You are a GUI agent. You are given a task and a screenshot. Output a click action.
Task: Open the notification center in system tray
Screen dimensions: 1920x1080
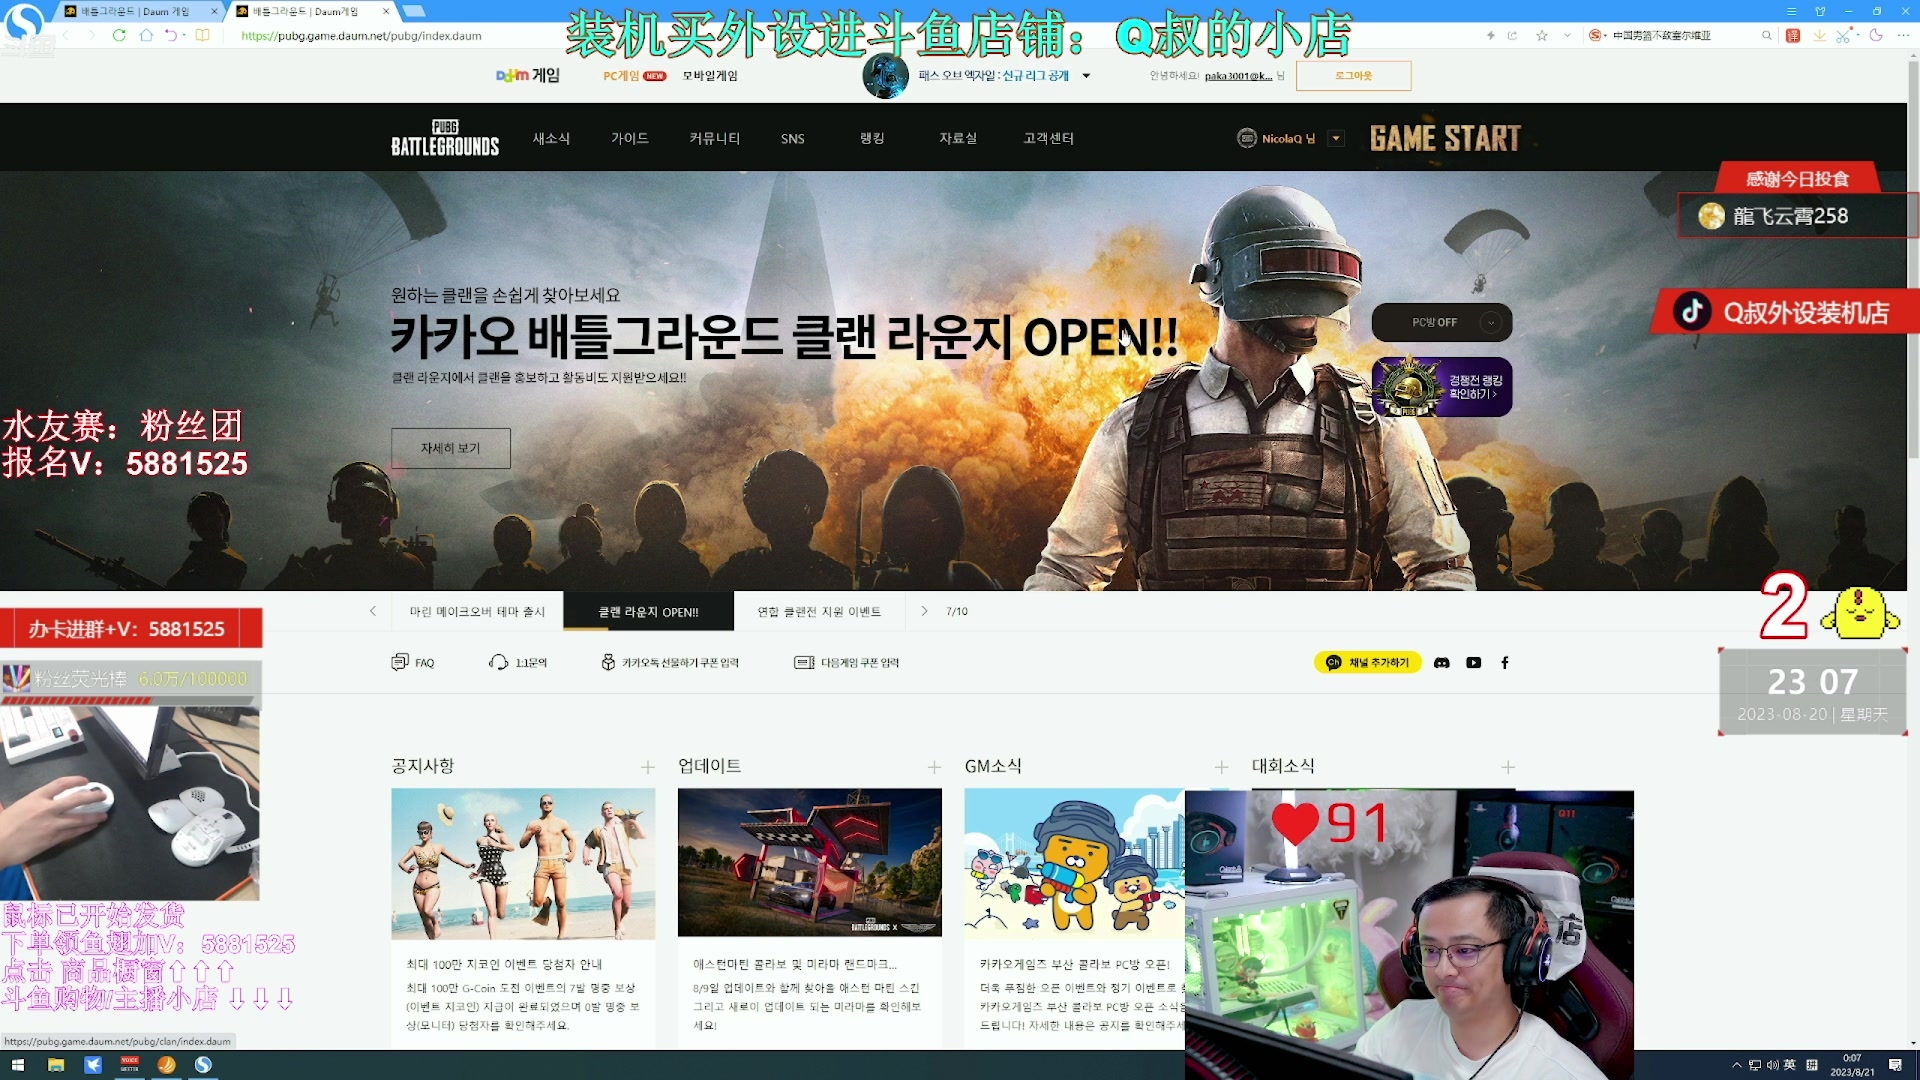click(x=1895, y=1065)
